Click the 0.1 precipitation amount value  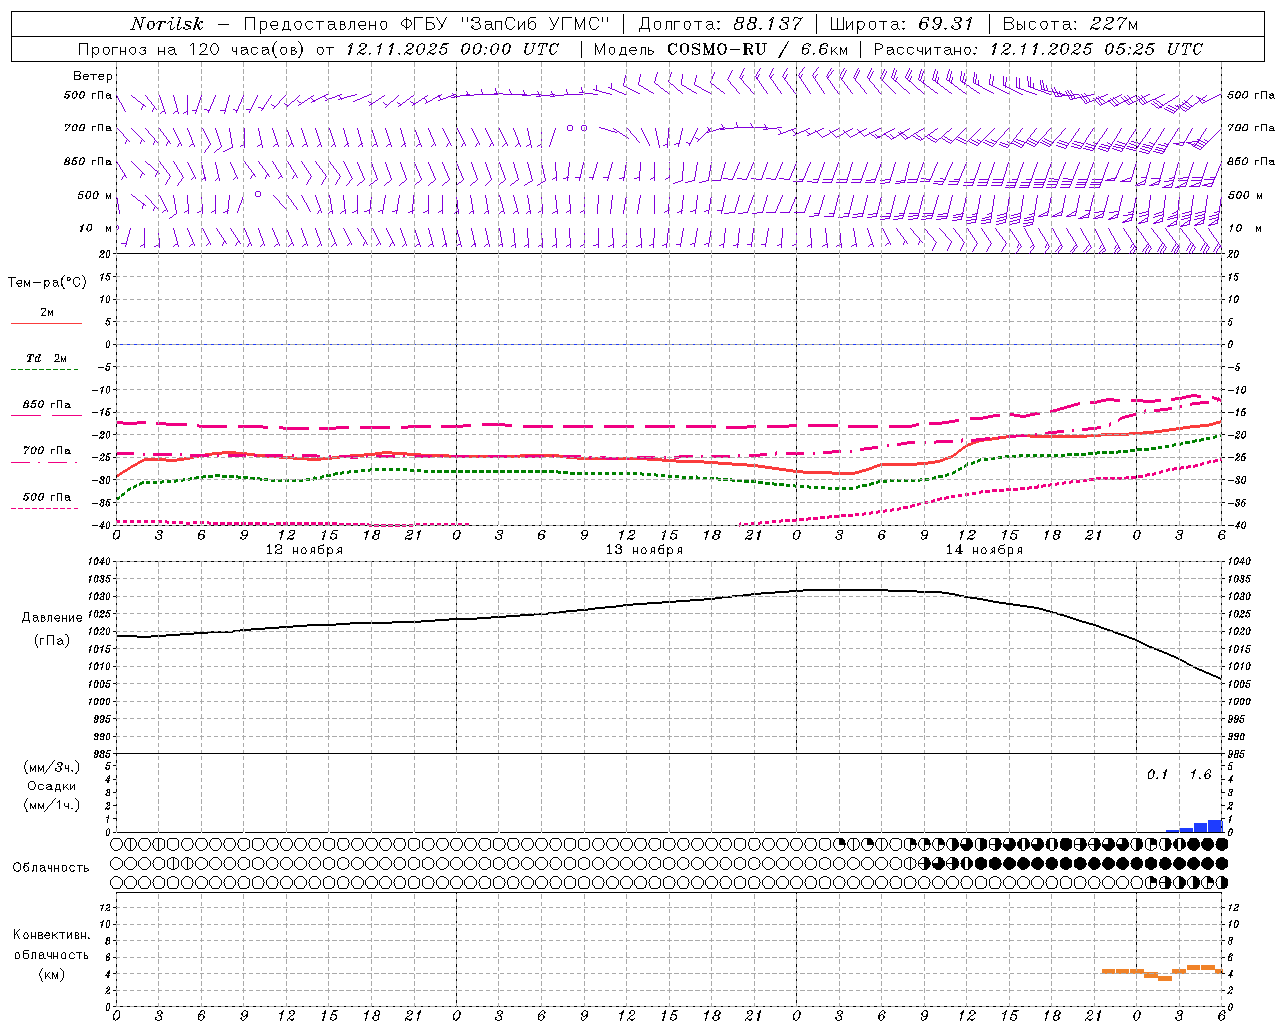pyautogui.click(x=1157, y=774)
